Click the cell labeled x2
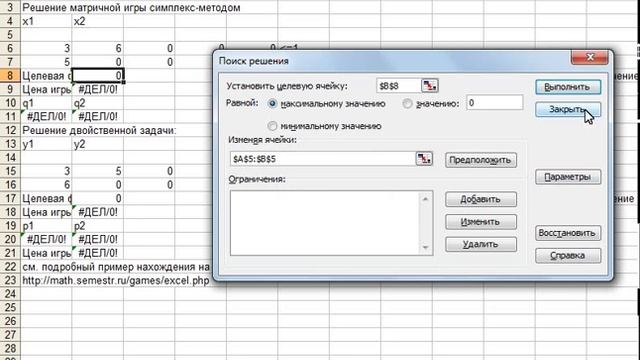The width and height of the screenshot is (640, 360). (98, 21)
